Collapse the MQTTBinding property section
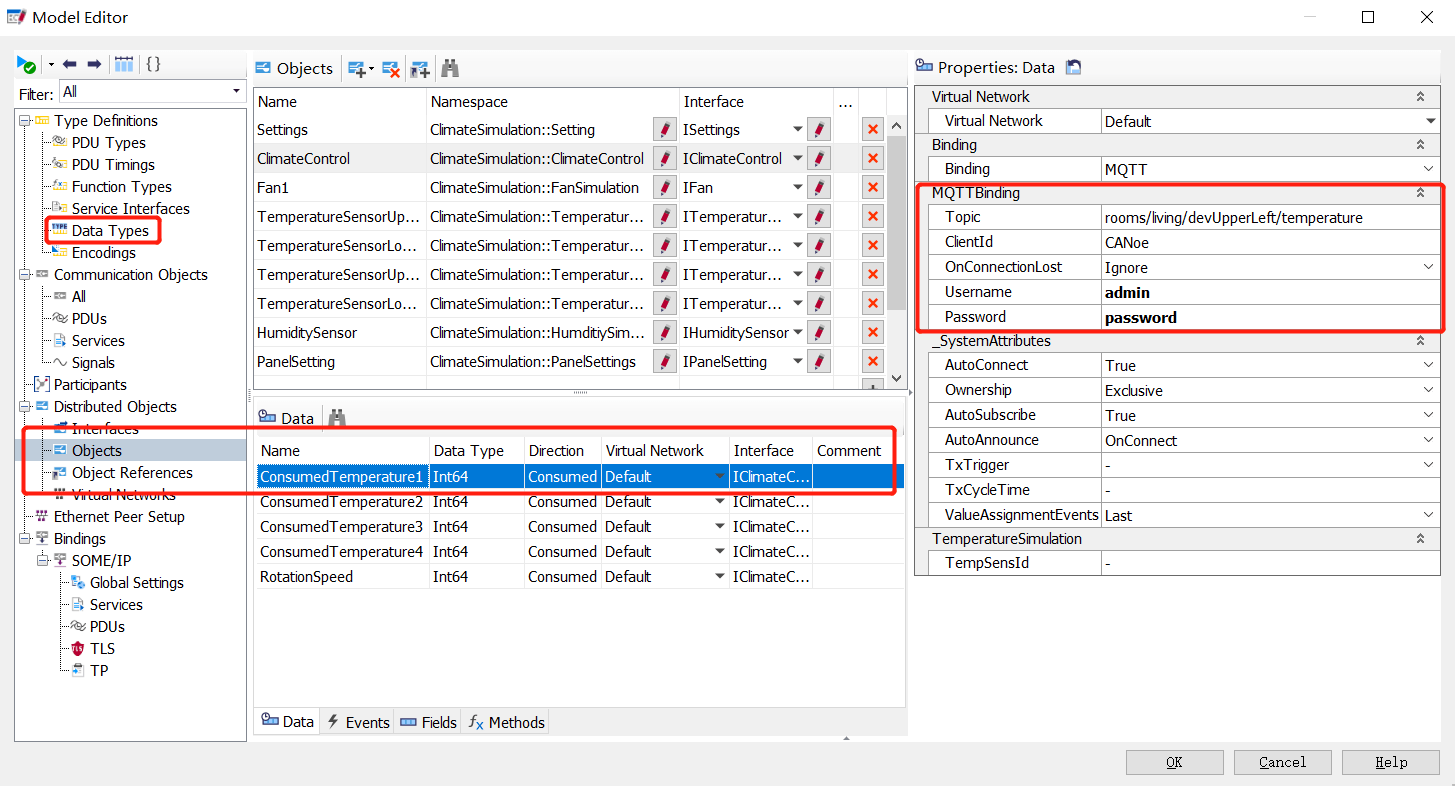 (1420, 193)
